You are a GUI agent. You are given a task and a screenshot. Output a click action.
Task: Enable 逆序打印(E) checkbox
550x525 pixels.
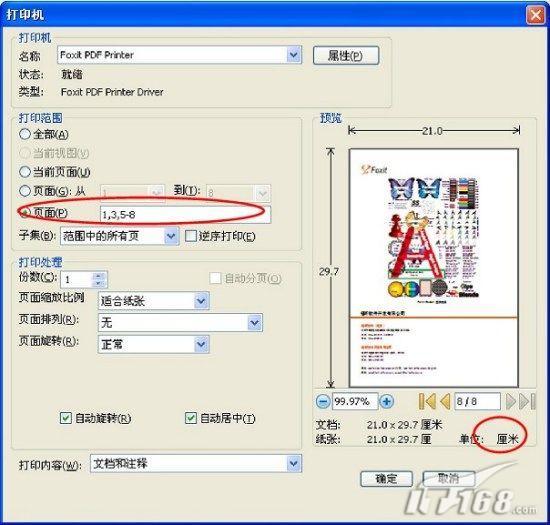(x=190, y=236)
